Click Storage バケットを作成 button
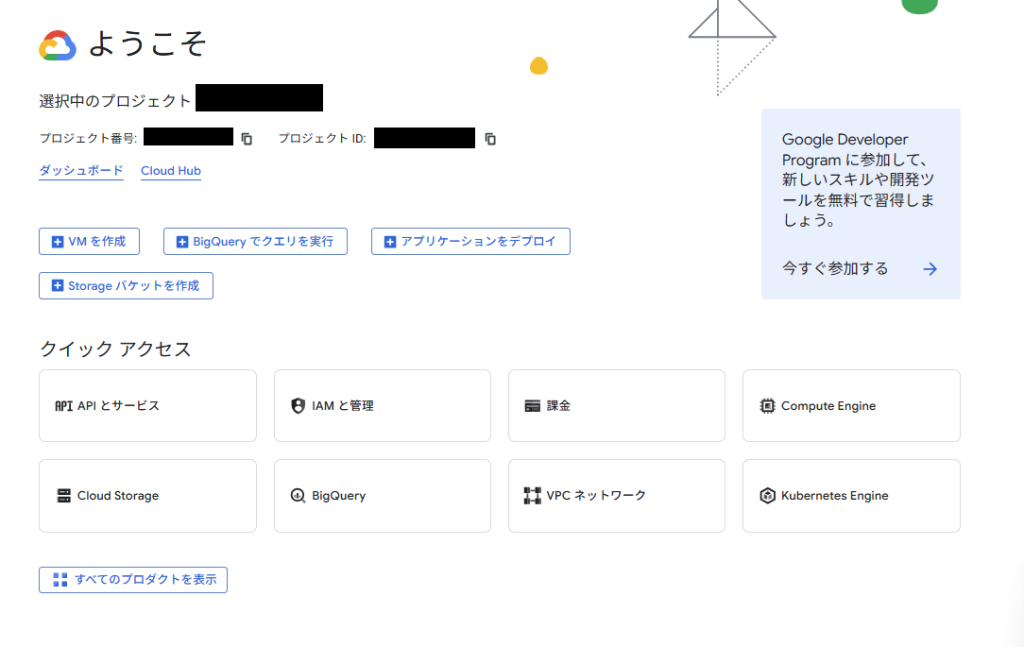The image size is (1024, 647). tap(126, 286)
